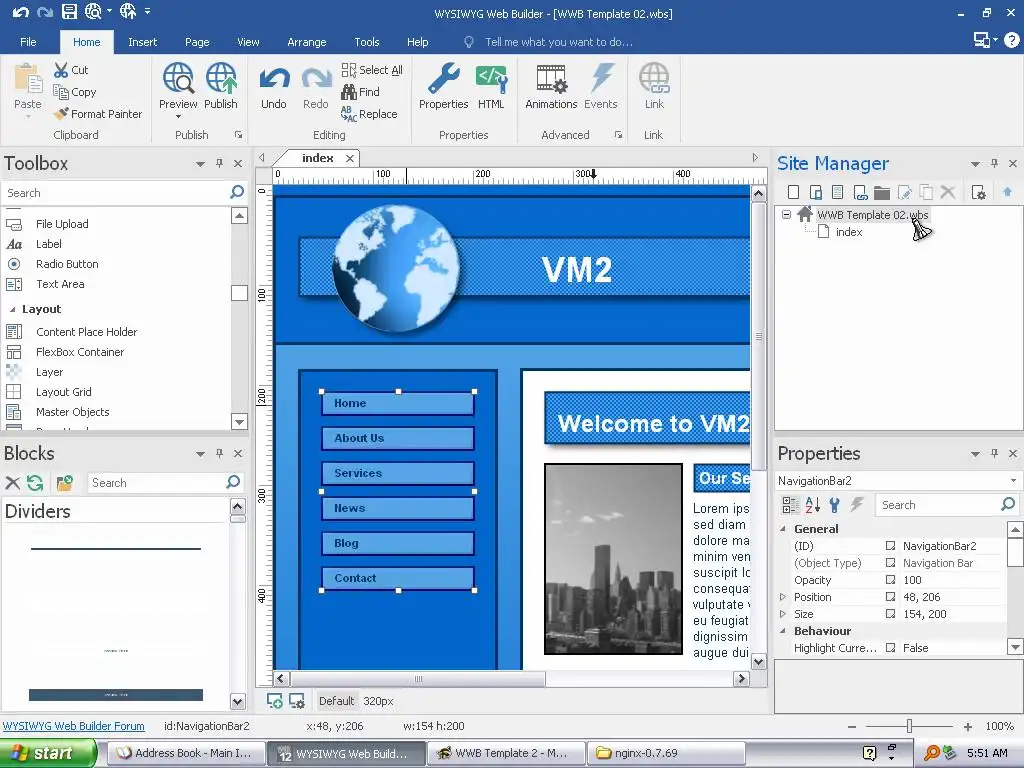Select the About Us navigation button on canvas

[398, 438]
